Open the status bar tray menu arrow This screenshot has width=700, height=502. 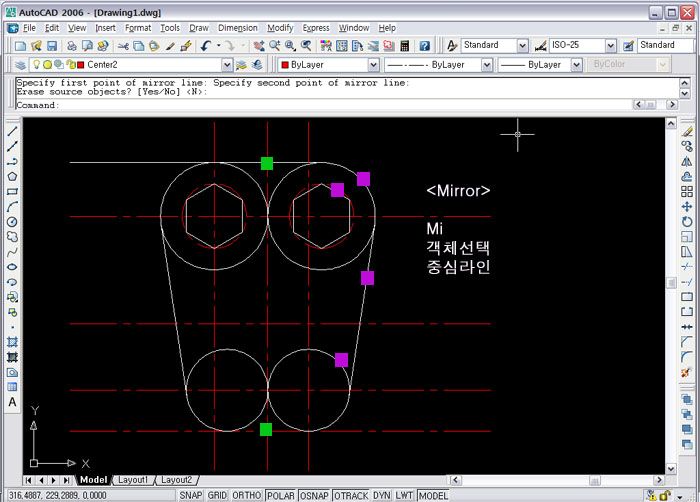[x=679, y=496]
